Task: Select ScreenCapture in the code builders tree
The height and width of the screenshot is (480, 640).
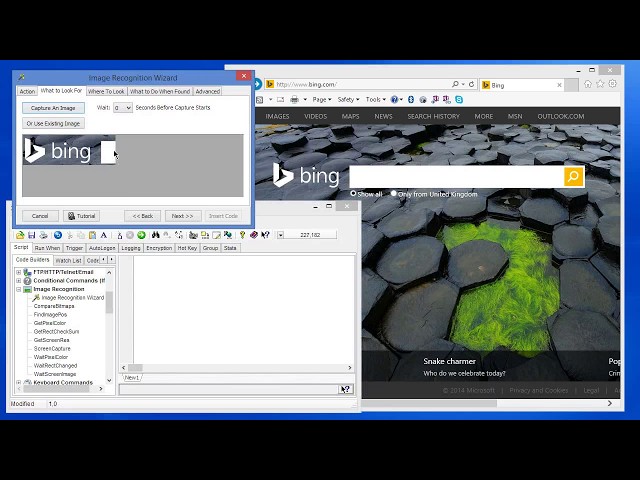Action: (52, 349)
